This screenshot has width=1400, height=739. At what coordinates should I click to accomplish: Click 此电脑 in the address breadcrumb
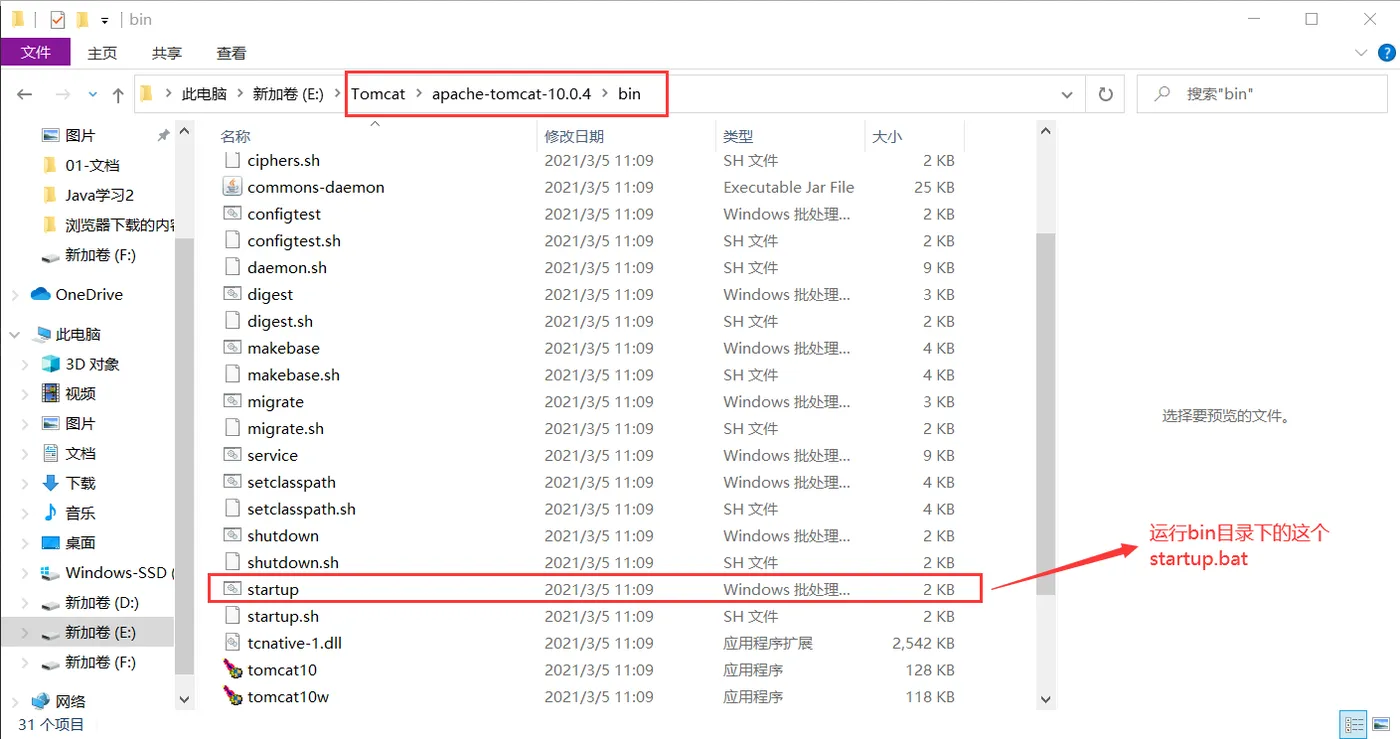(x=204, y=94)
